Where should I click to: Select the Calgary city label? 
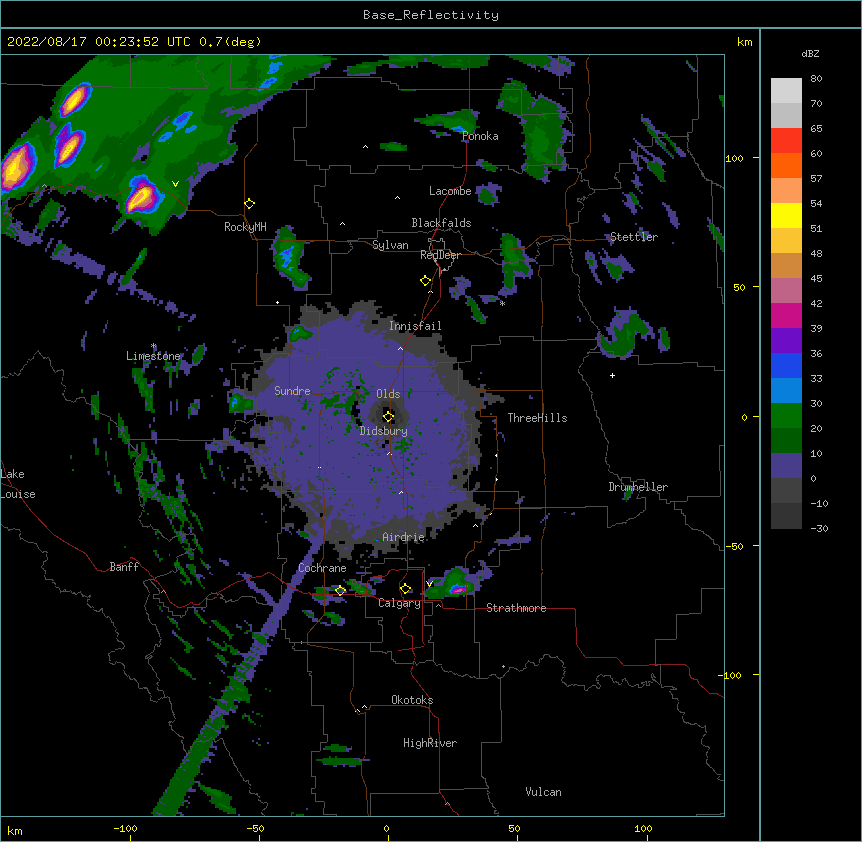pos(399,603)
